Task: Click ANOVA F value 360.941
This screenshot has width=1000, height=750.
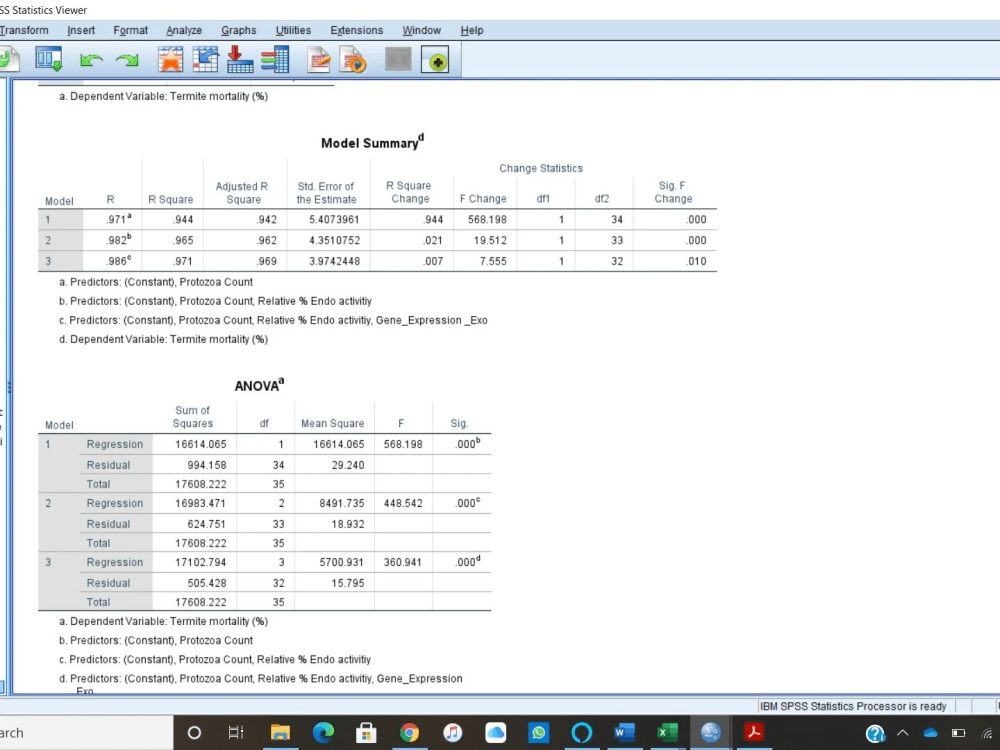Action: [x=403, y=562]
